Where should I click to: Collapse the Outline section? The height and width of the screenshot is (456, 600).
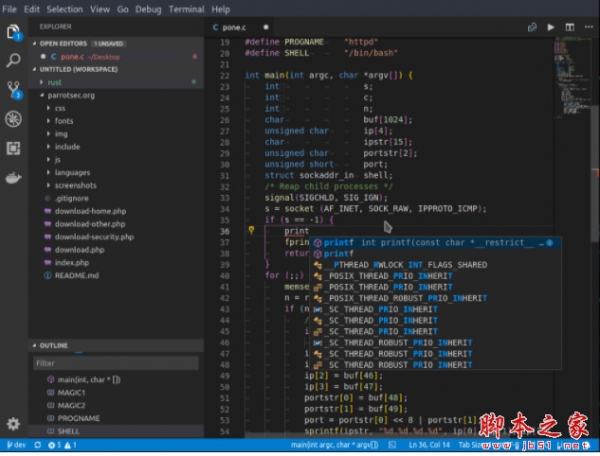point(116,345)
